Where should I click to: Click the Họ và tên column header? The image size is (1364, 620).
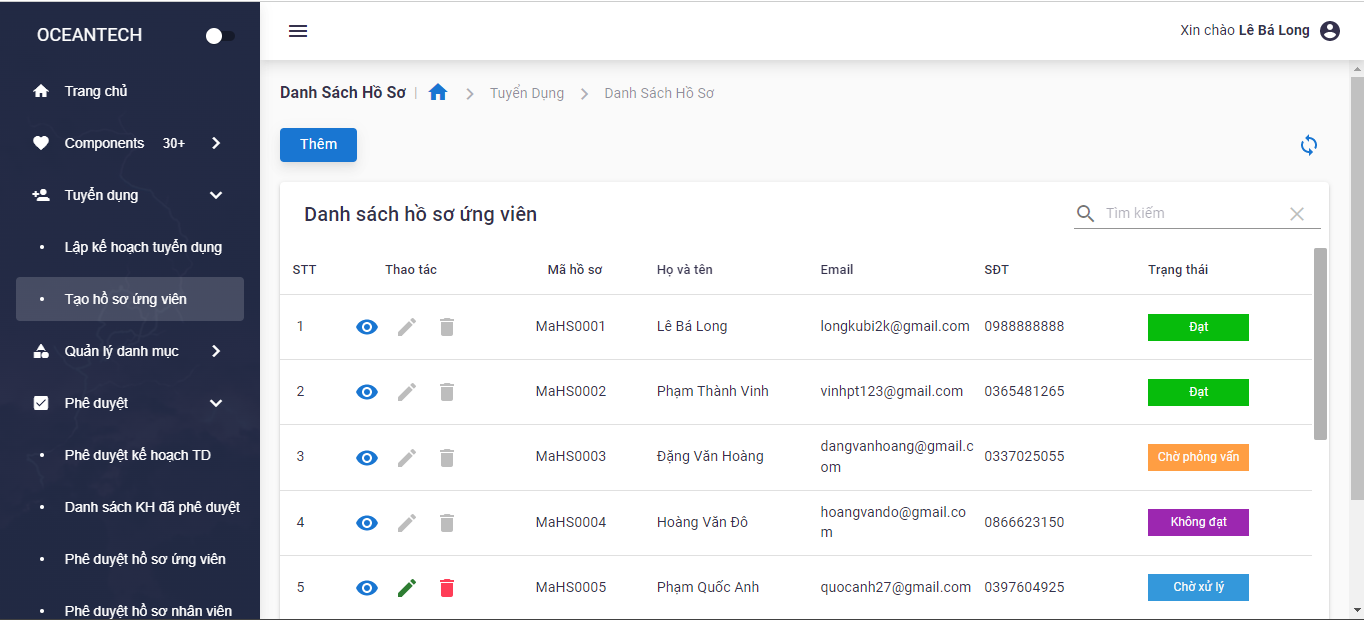pos(685,270)
